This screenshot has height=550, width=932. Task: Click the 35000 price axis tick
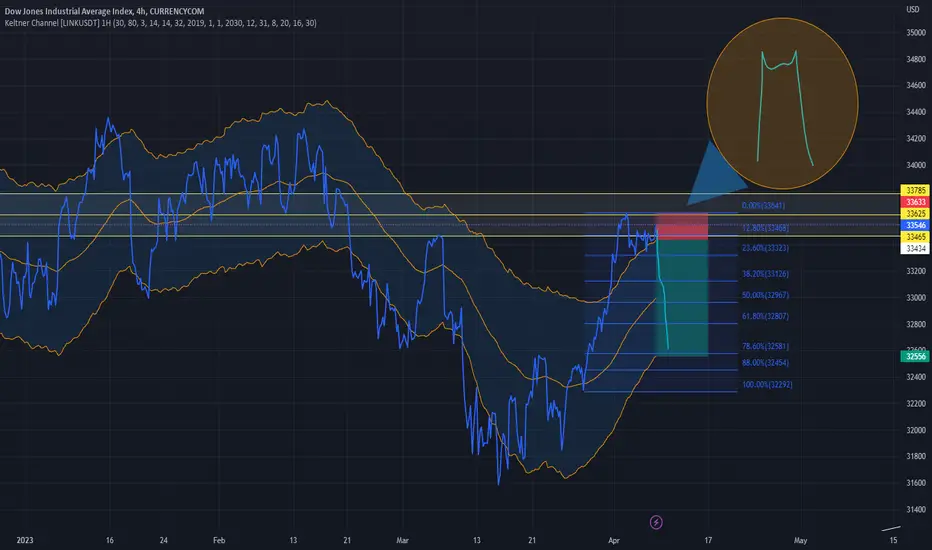click(915, 33)
